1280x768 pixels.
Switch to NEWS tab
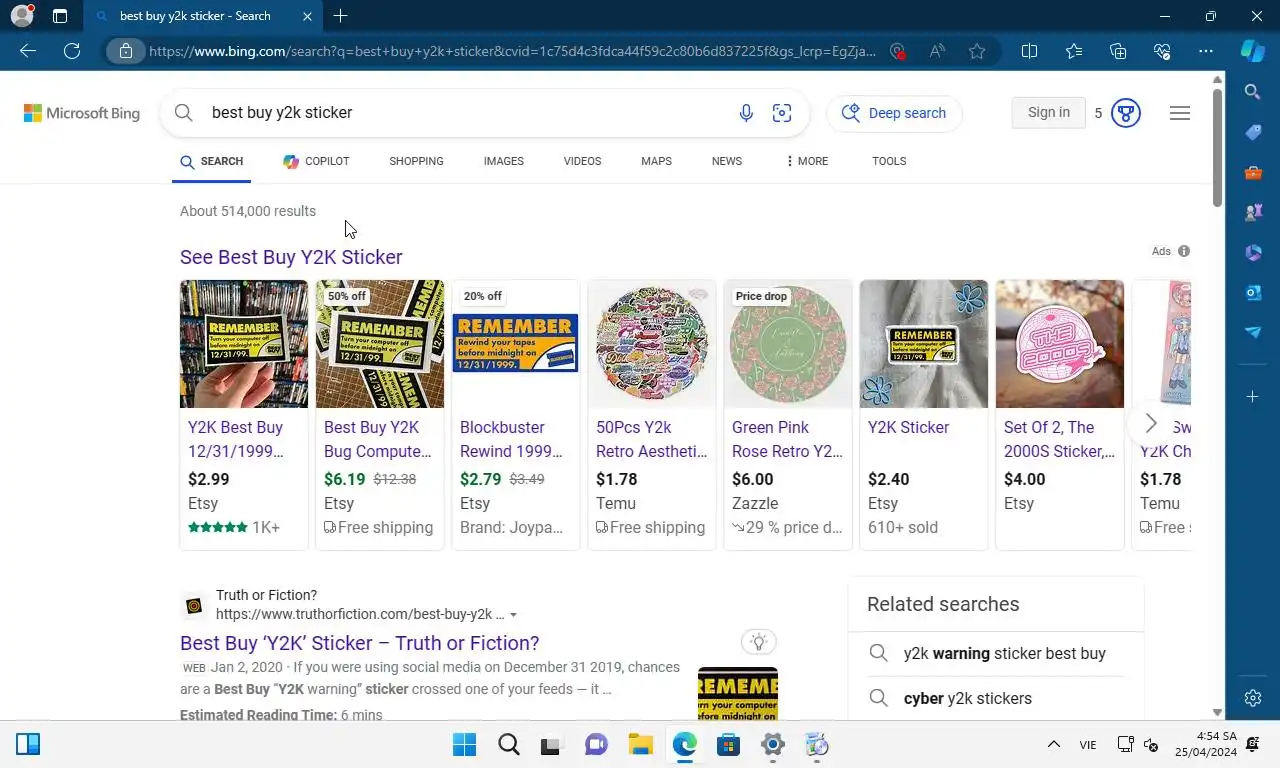tap(727, 161)
